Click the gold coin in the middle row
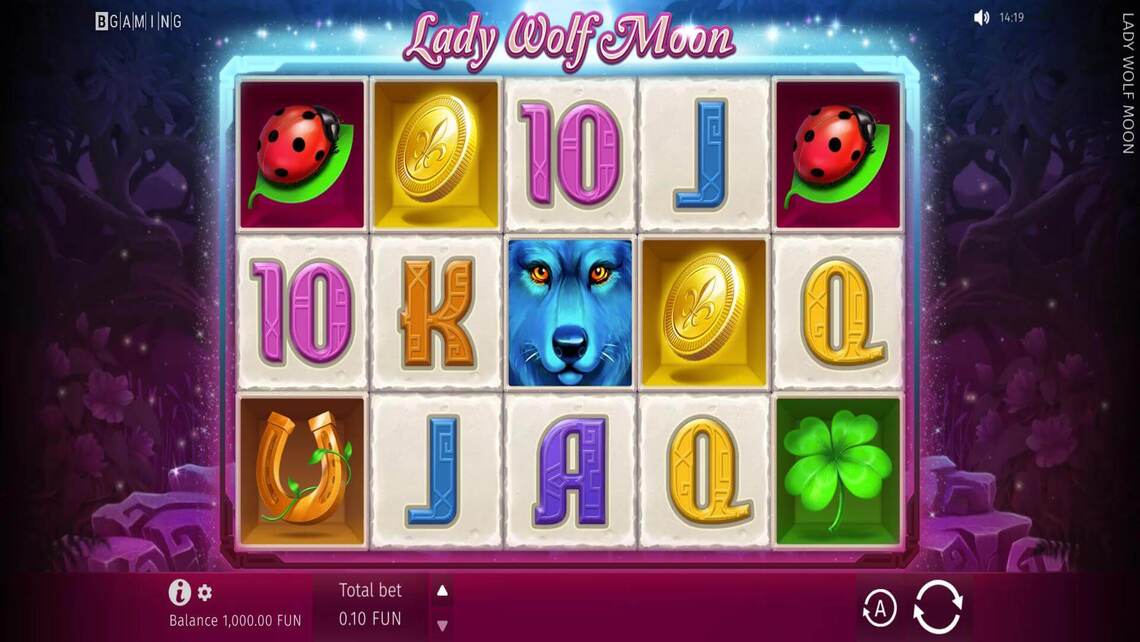The image size is (1140, 642). click(704, 313)
